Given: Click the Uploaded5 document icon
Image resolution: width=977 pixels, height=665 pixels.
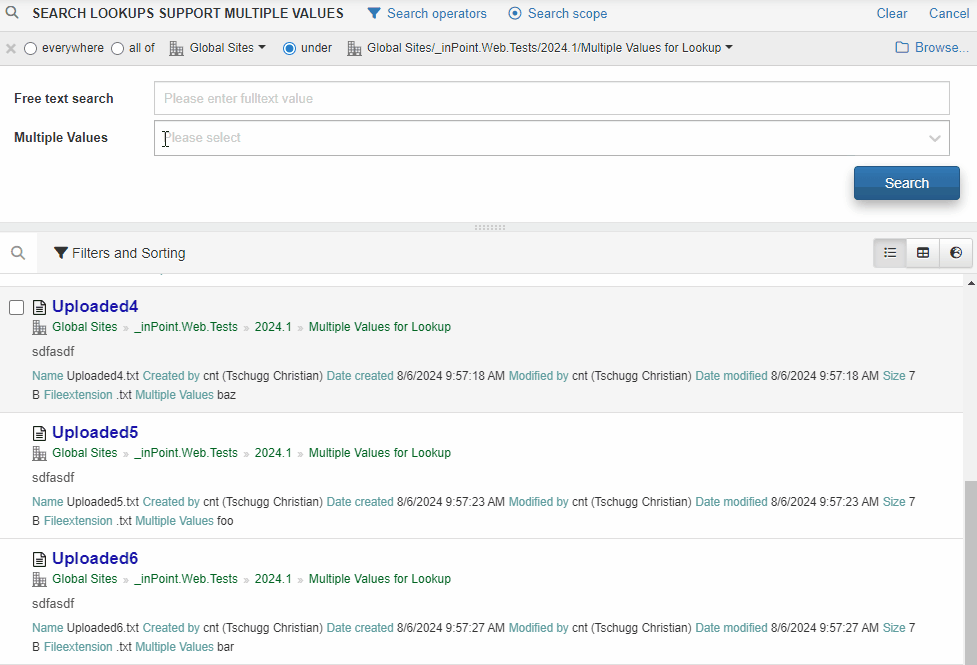Looking at the screenshot, I should coord(39,433).
